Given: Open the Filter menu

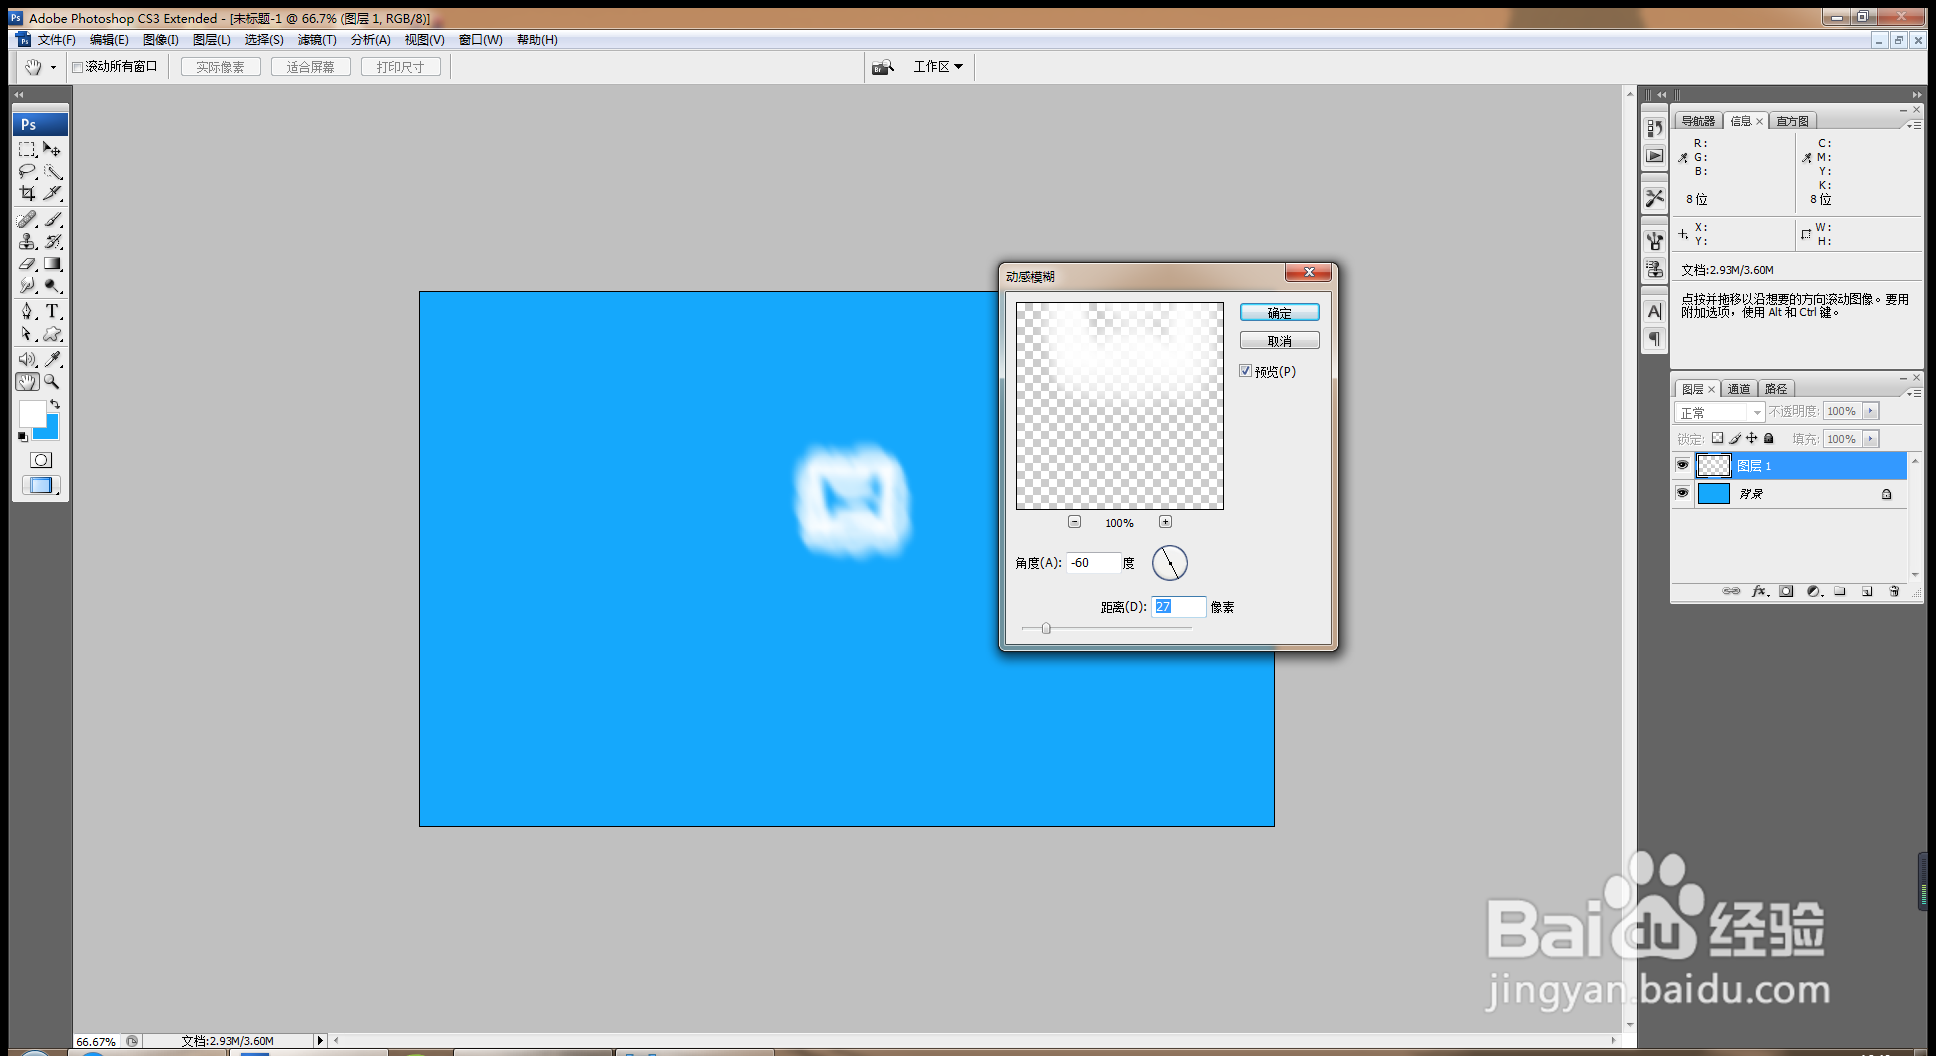Looking at the screenshot, I should pyautogui.click(x=317, y=40).
